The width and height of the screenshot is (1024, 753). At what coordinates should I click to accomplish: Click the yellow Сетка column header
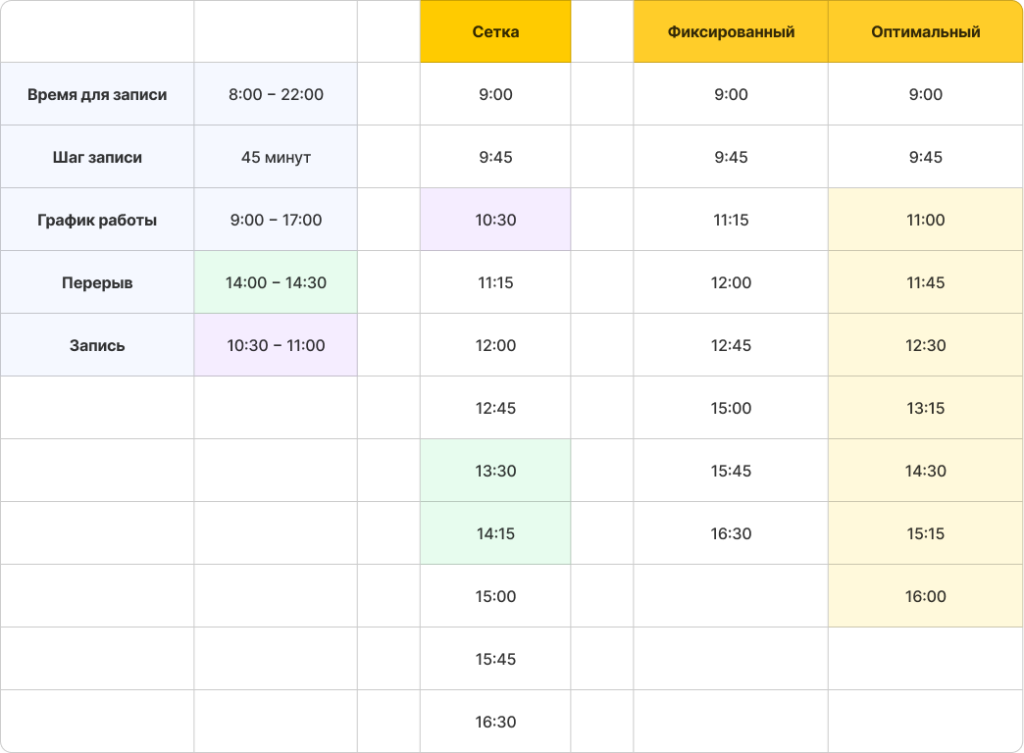point(495,32)
